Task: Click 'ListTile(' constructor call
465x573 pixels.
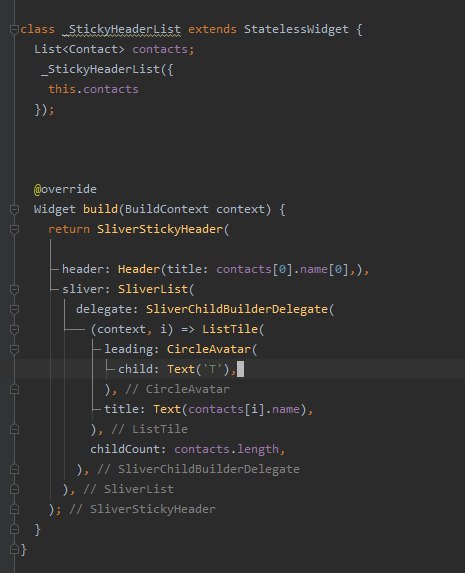Action: coord(233,329)
